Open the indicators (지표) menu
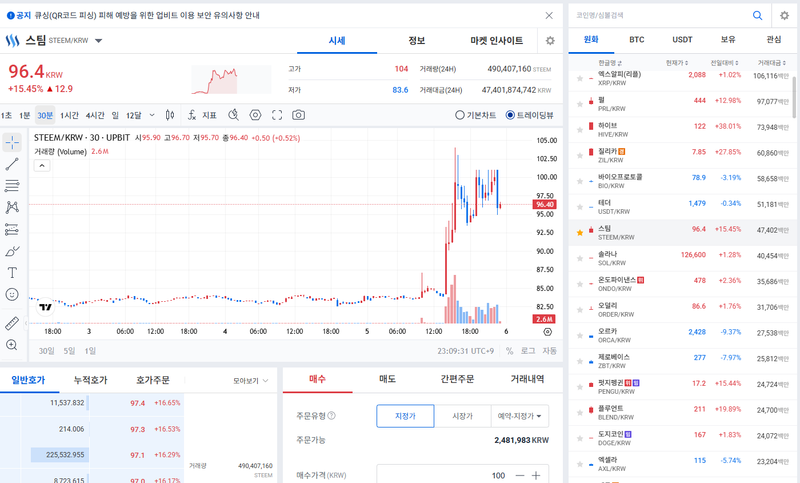The height and width of the screenshot is (483, 800). (203, 115)
